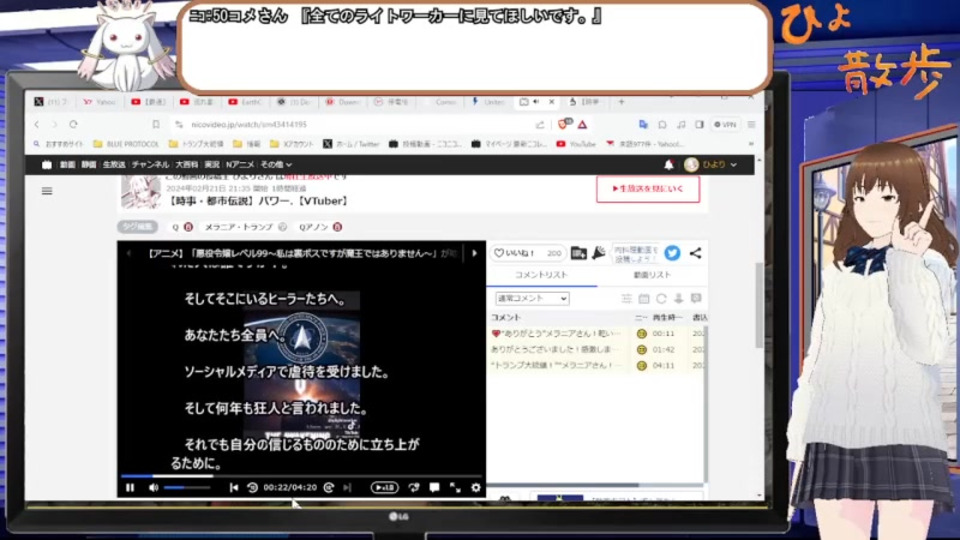Pause the video playback
The height and width of the screenshot is (540, 960).
[130, 488]
